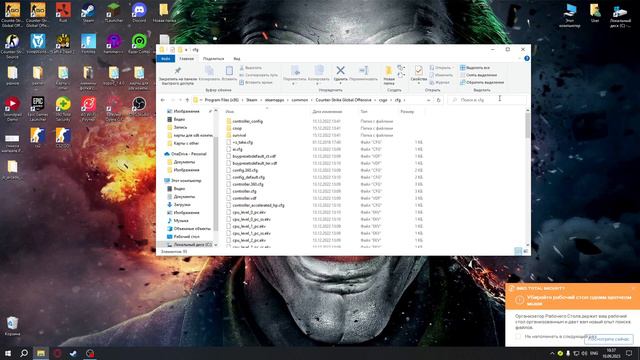Switch to the Главная (Home) ribbon tab
Viewport: 640px width, 360px height.
(x=187, y=59)
